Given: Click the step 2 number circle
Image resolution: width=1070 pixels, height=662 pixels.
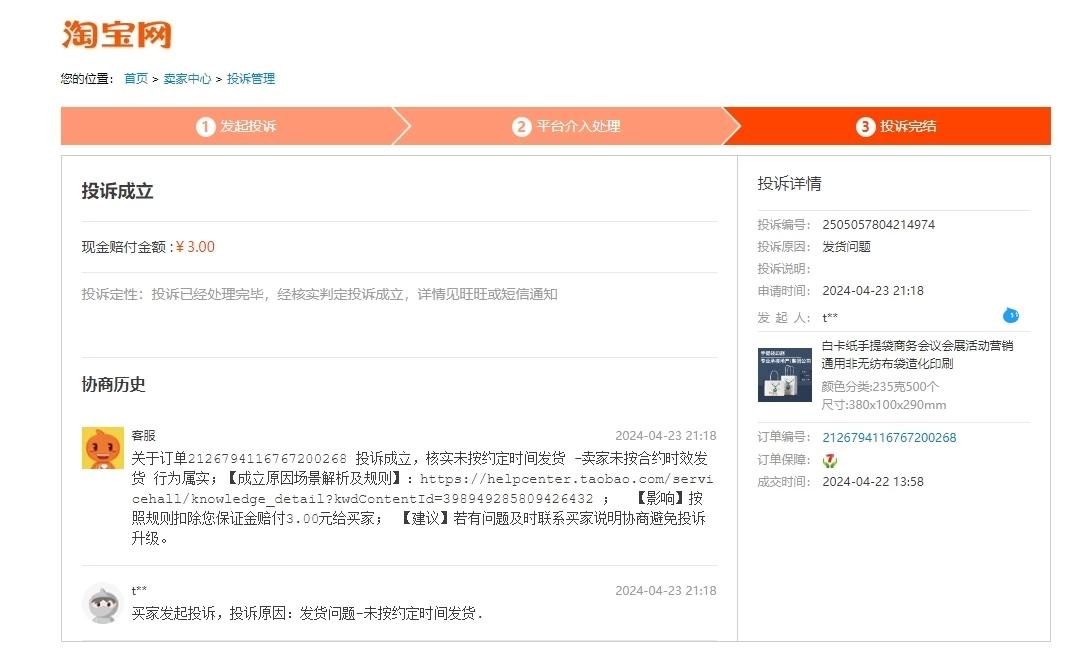Looking at the screenshot, I should tap(521, 126).
